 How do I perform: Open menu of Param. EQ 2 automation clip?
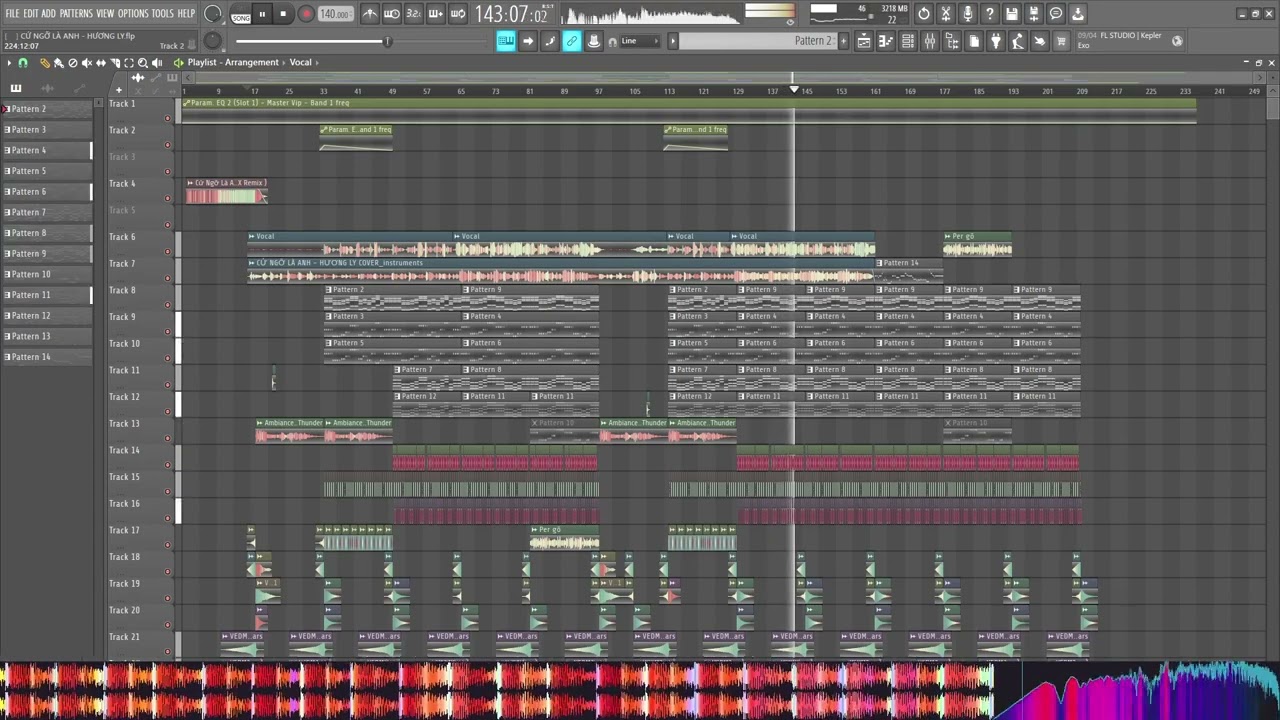pyautogui.click(x=187, y=103)
